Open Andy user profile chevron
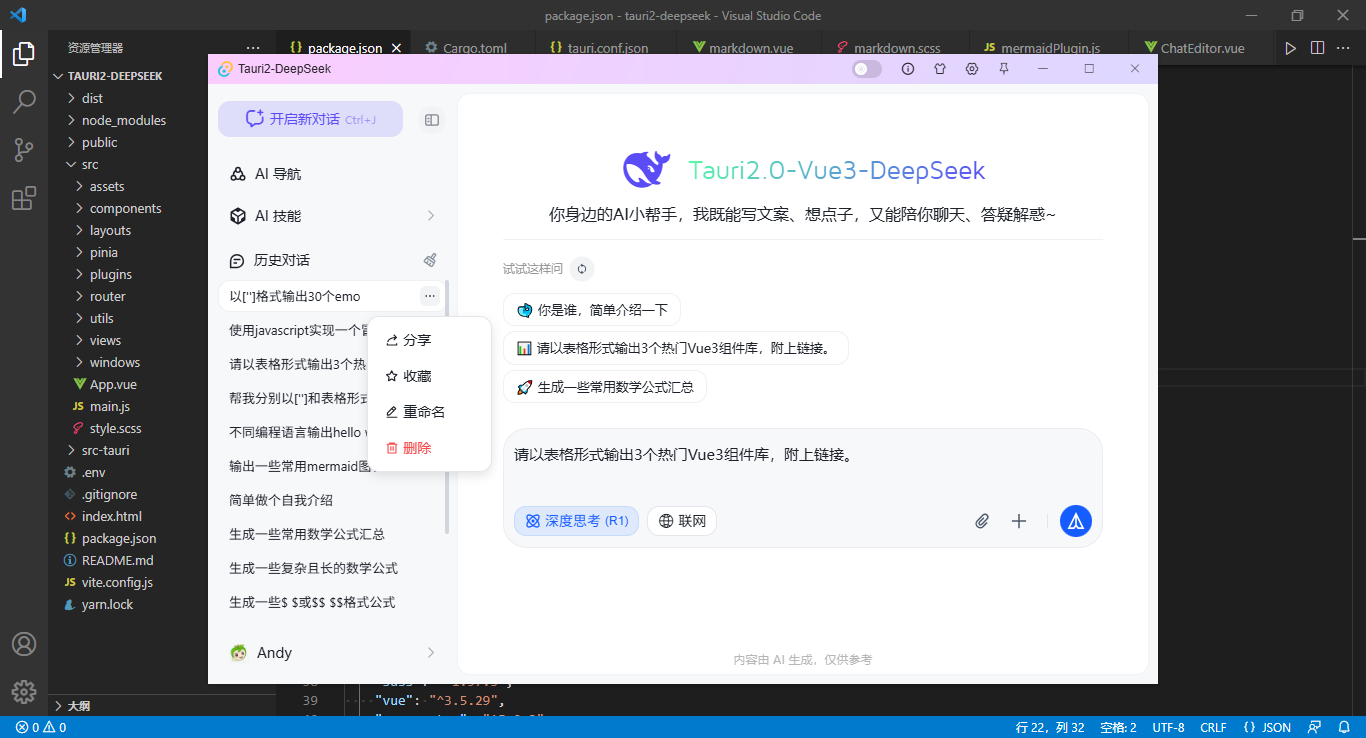The height and width of the screenshot is (738, 1366). (x=431, y=653)
